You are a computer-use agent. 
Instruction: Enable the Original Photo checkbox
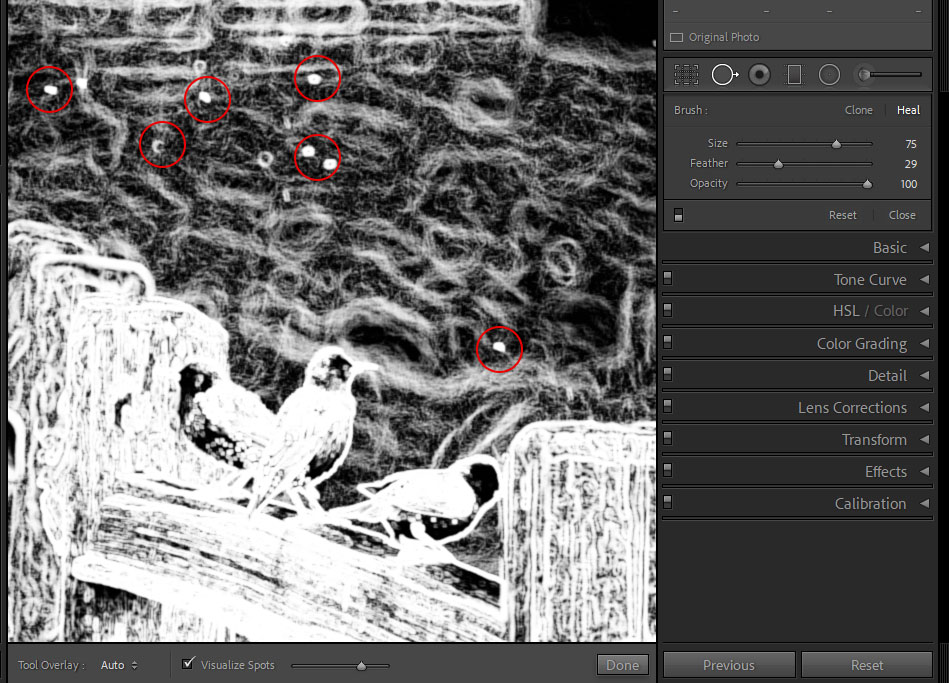(677, 38)
